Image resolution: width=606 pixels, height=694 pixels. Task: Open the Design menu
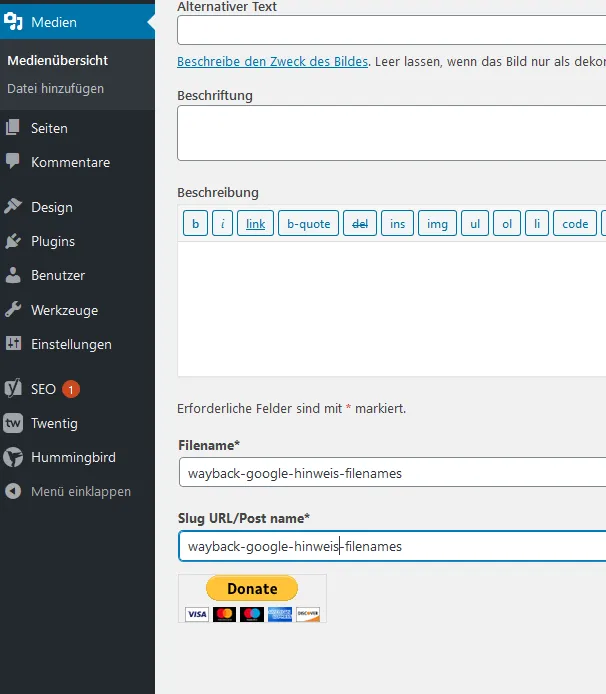point(77,207)
